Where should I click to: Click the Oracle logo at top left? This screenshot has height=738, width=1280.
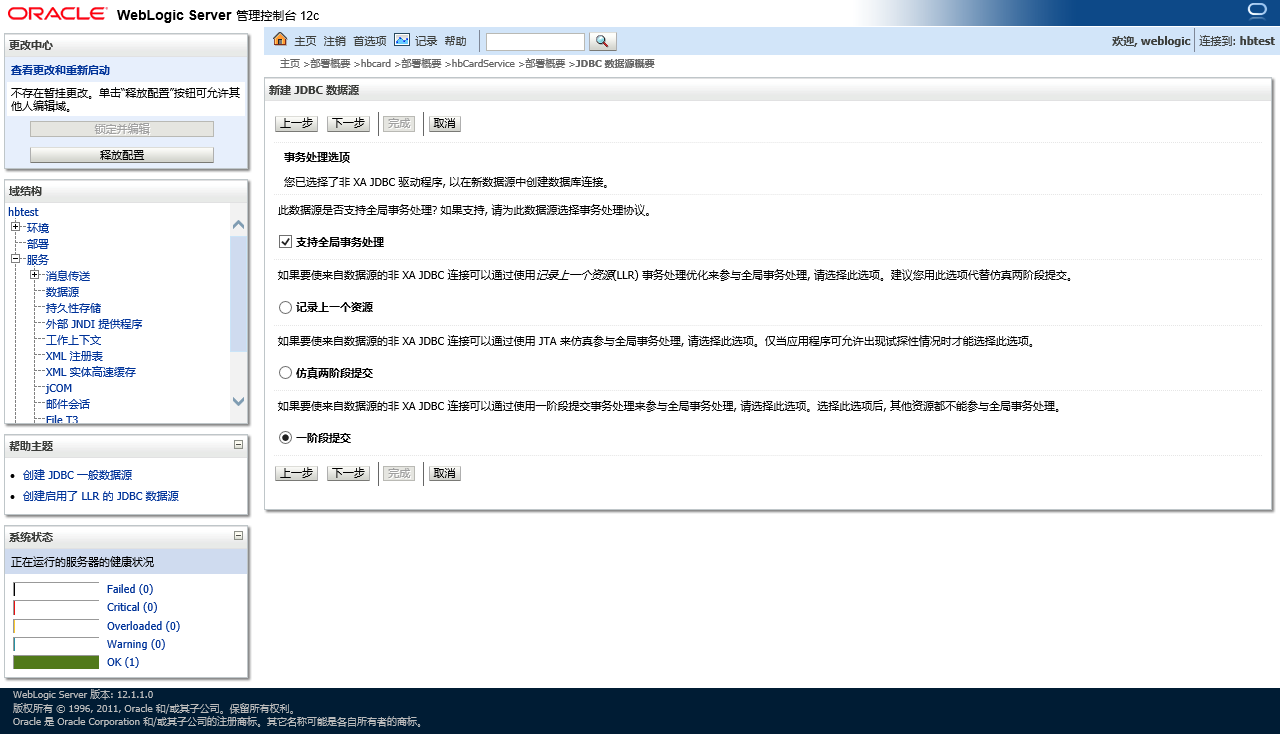click(x=57, y=13)
